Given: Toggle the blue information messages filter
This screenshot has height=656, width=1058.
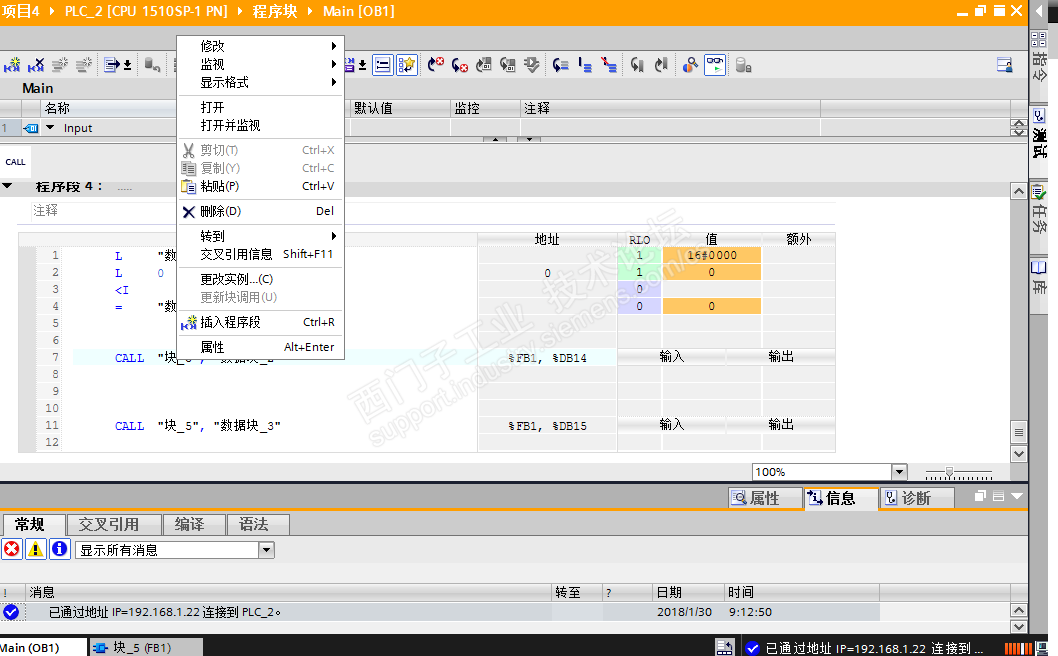Looking at the screenshot, I should [x=59, y=549].
